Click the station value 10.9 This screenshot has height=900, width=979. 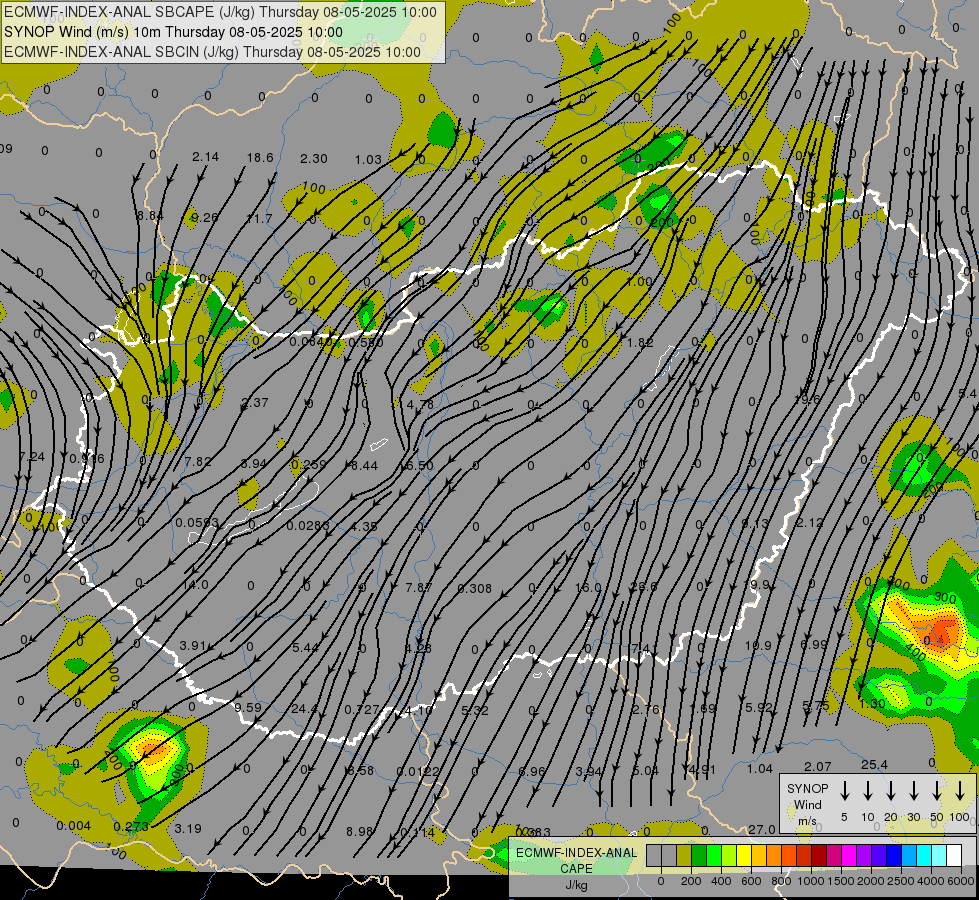click(759, 645)
